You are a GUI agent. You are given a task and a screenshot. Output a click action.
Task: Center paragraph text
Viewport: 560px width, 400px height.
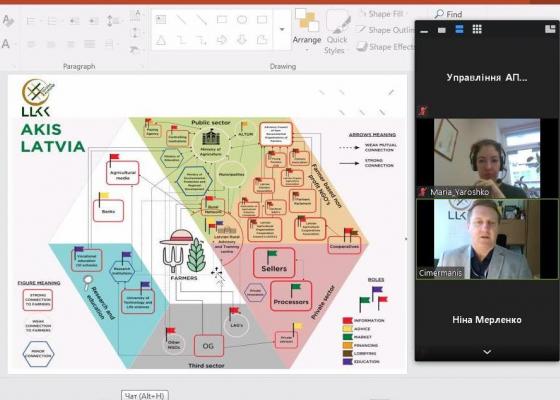point(51,44)
